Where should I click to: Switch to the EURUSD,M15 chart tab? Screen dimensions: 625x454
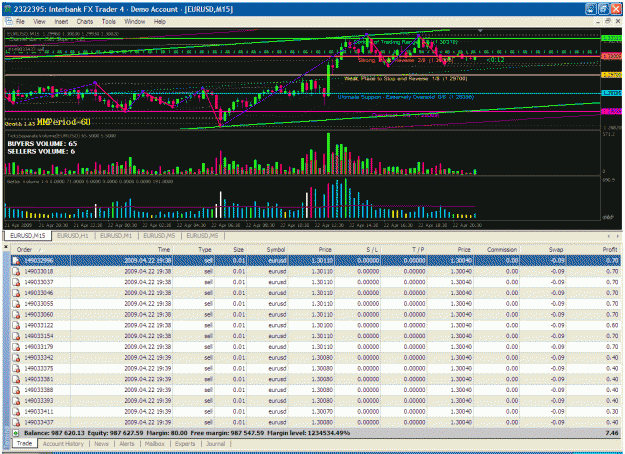click(x=28, y=236)
